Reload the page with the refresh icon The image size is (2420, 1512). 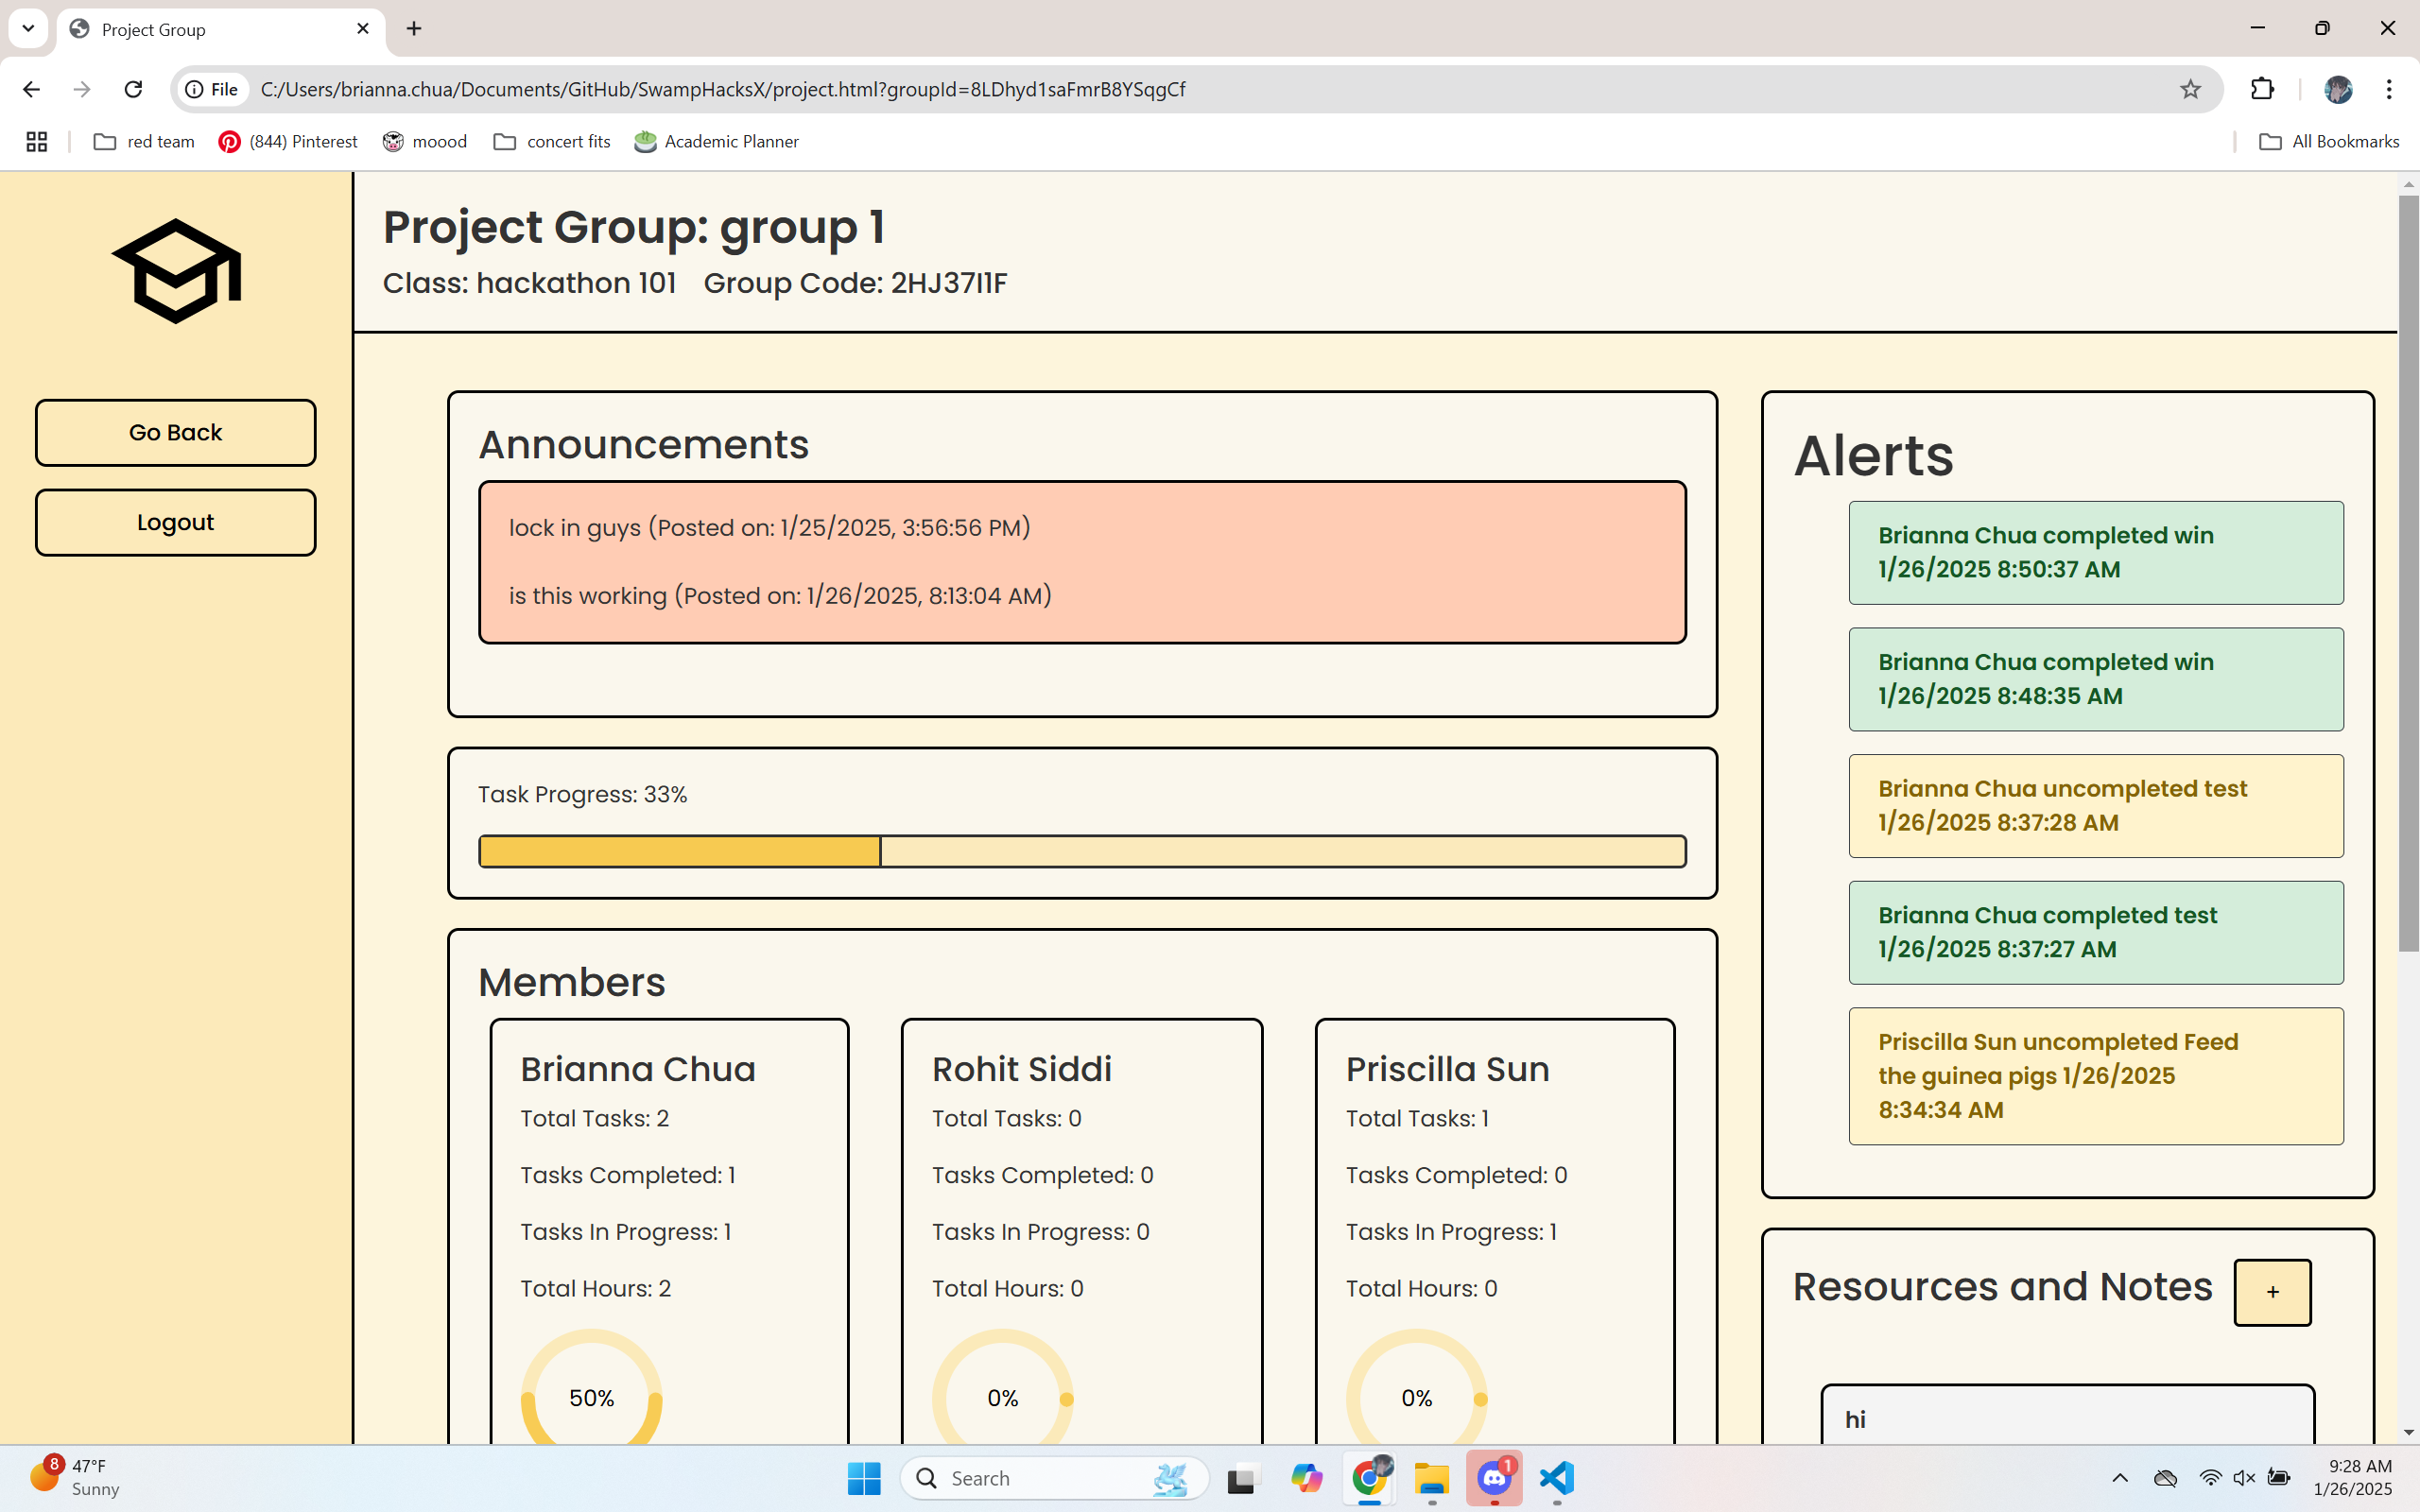pos(133,89)
